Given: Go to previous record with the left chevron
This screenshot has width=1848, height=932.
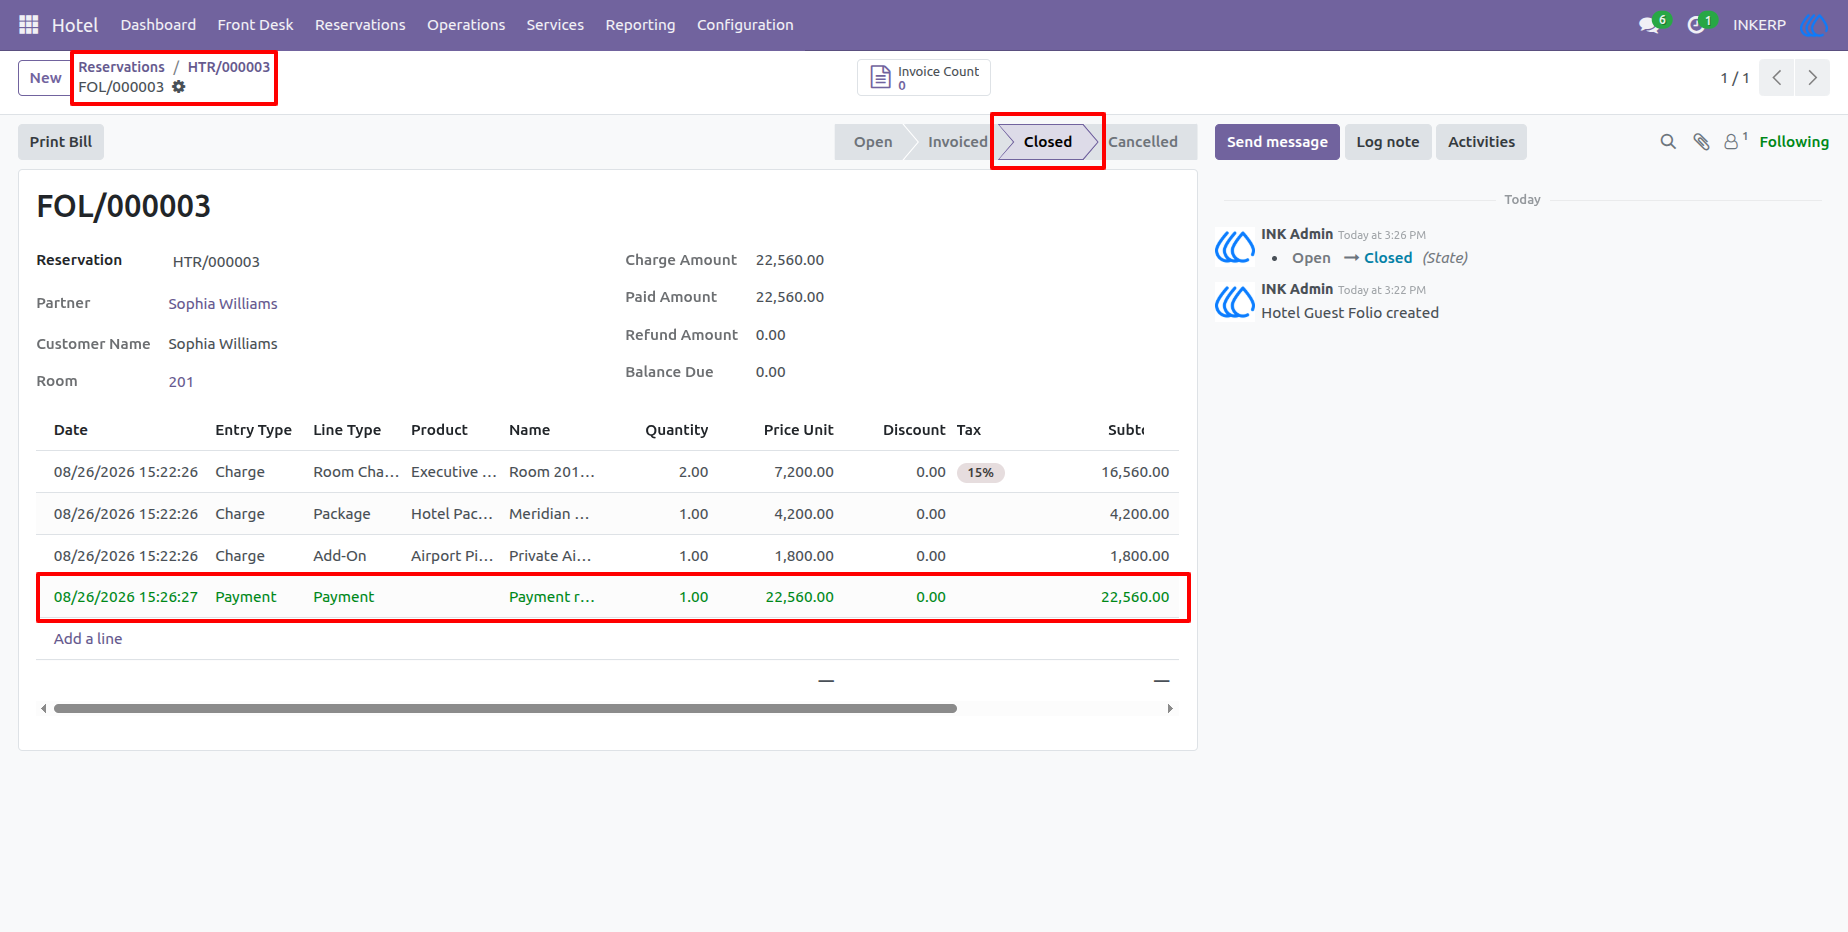Looking at the screenshot, I should (x=1777, y=78).
